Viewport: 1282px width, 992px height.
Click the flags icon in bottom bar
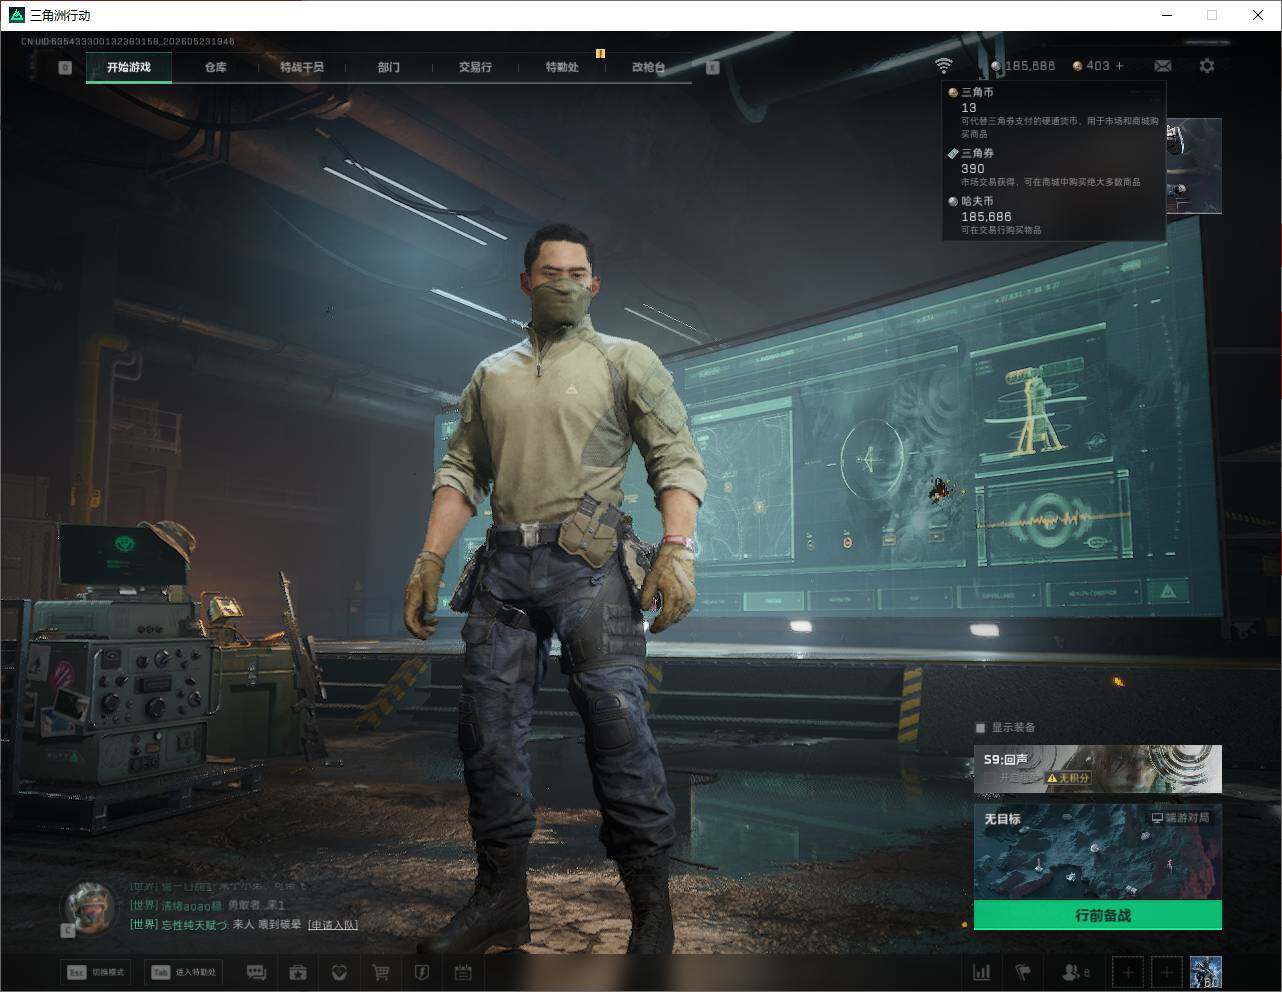[x=1023, y=972]
